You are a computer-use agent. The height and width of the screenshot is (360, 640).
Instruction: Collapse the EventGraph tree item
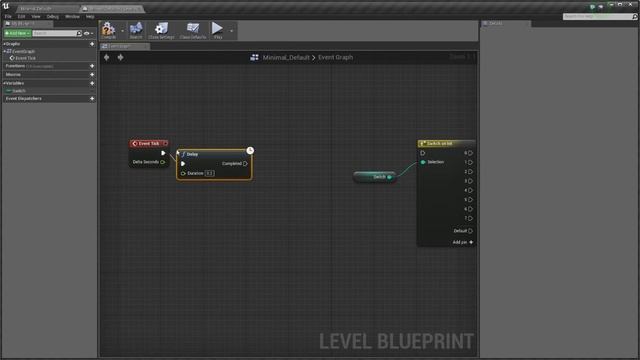pyautogui.click(x=4, y=51)
